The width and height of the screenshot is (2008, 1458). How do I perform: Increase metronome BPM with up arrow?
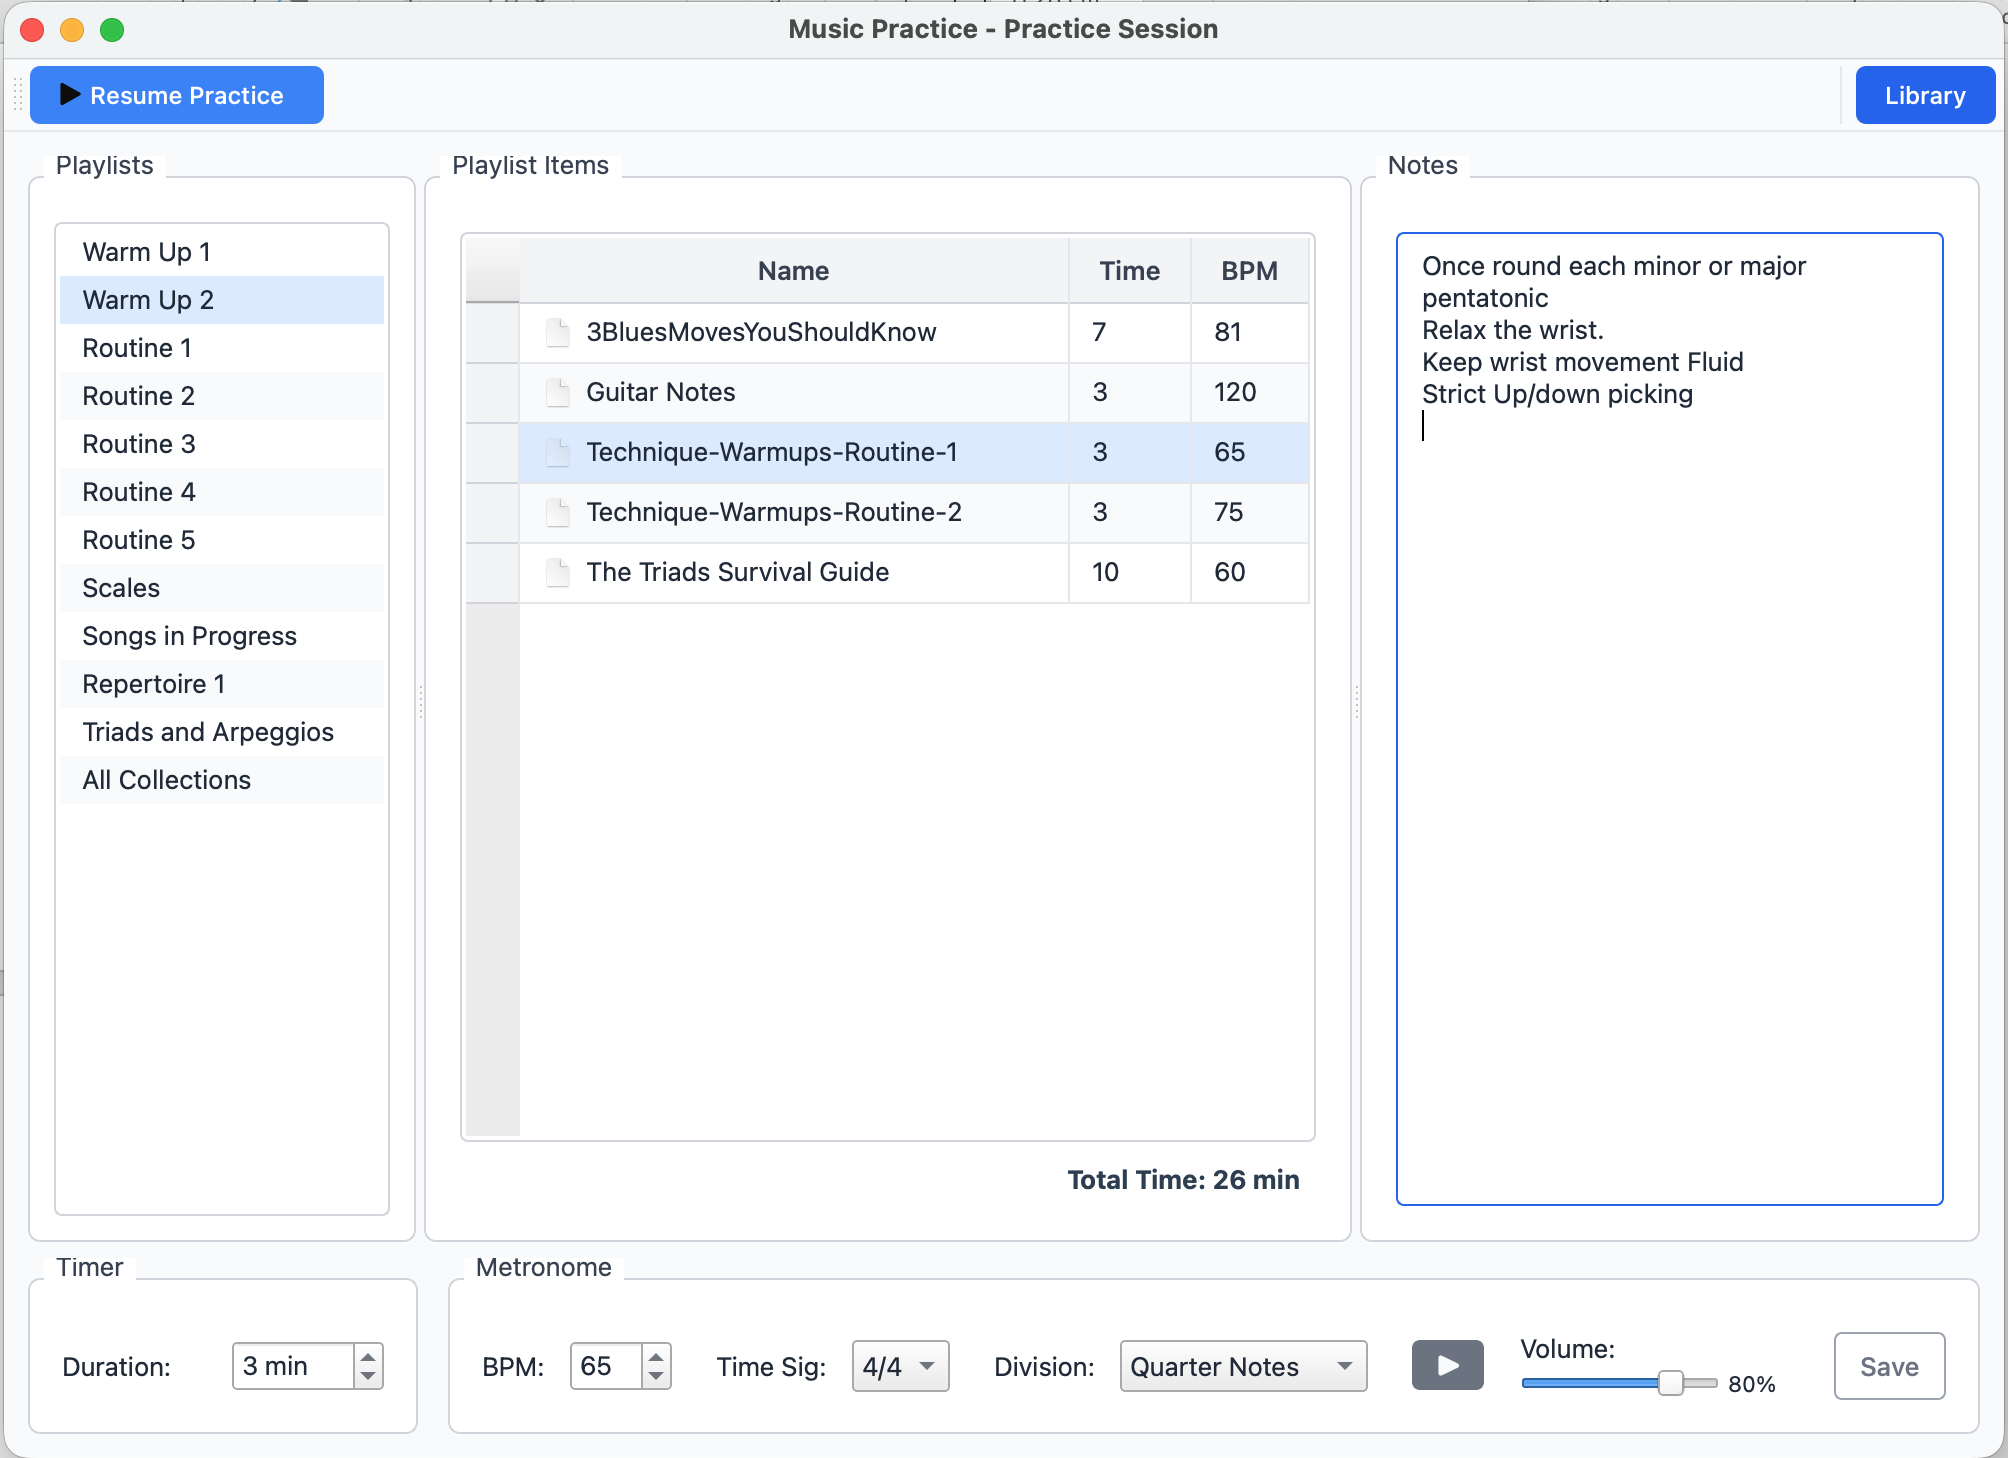pyautogui.click(x=656, y=1356)
